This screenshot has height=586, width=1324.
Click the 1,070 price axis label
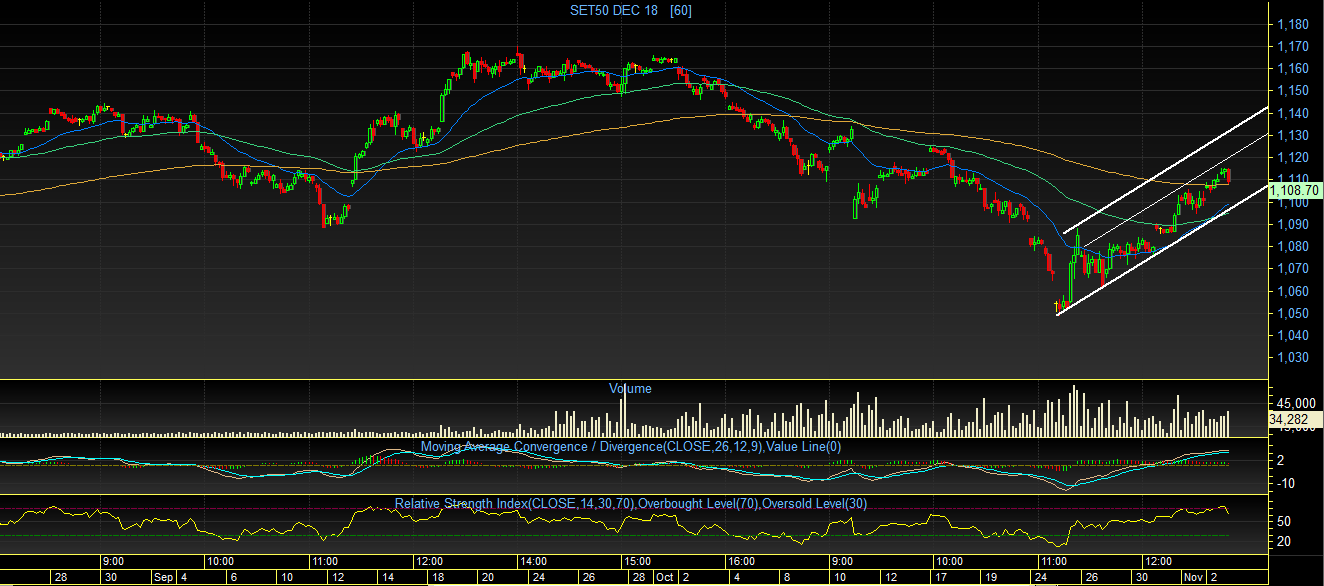pyautogui.click(x=1294, y=268)
